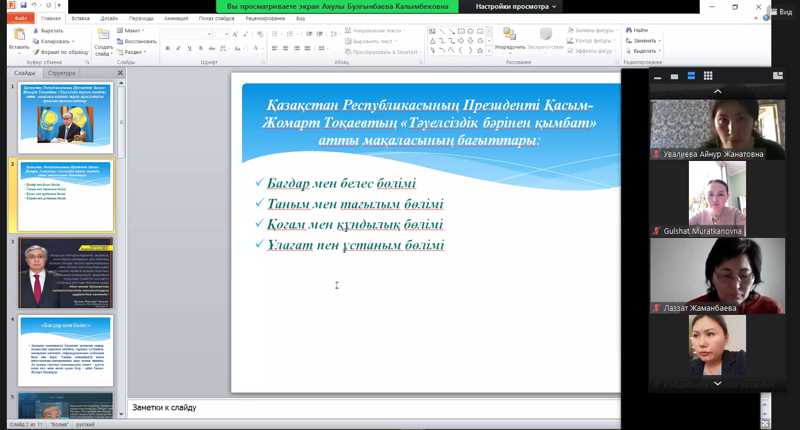Open the Настройки просмотра dropdown
The width and height of the screenshot is (800, 430).
point(517,6)
